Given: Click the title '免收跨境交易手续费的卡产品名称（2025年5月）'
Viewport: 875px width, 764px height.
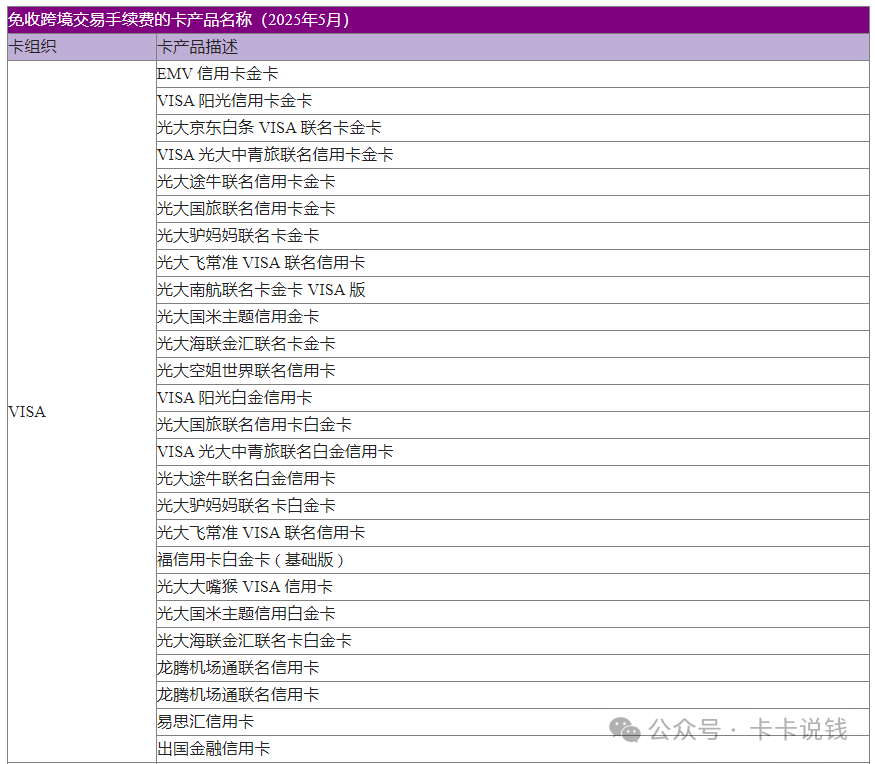Looking at the screenshot, I should click(179, 20).
